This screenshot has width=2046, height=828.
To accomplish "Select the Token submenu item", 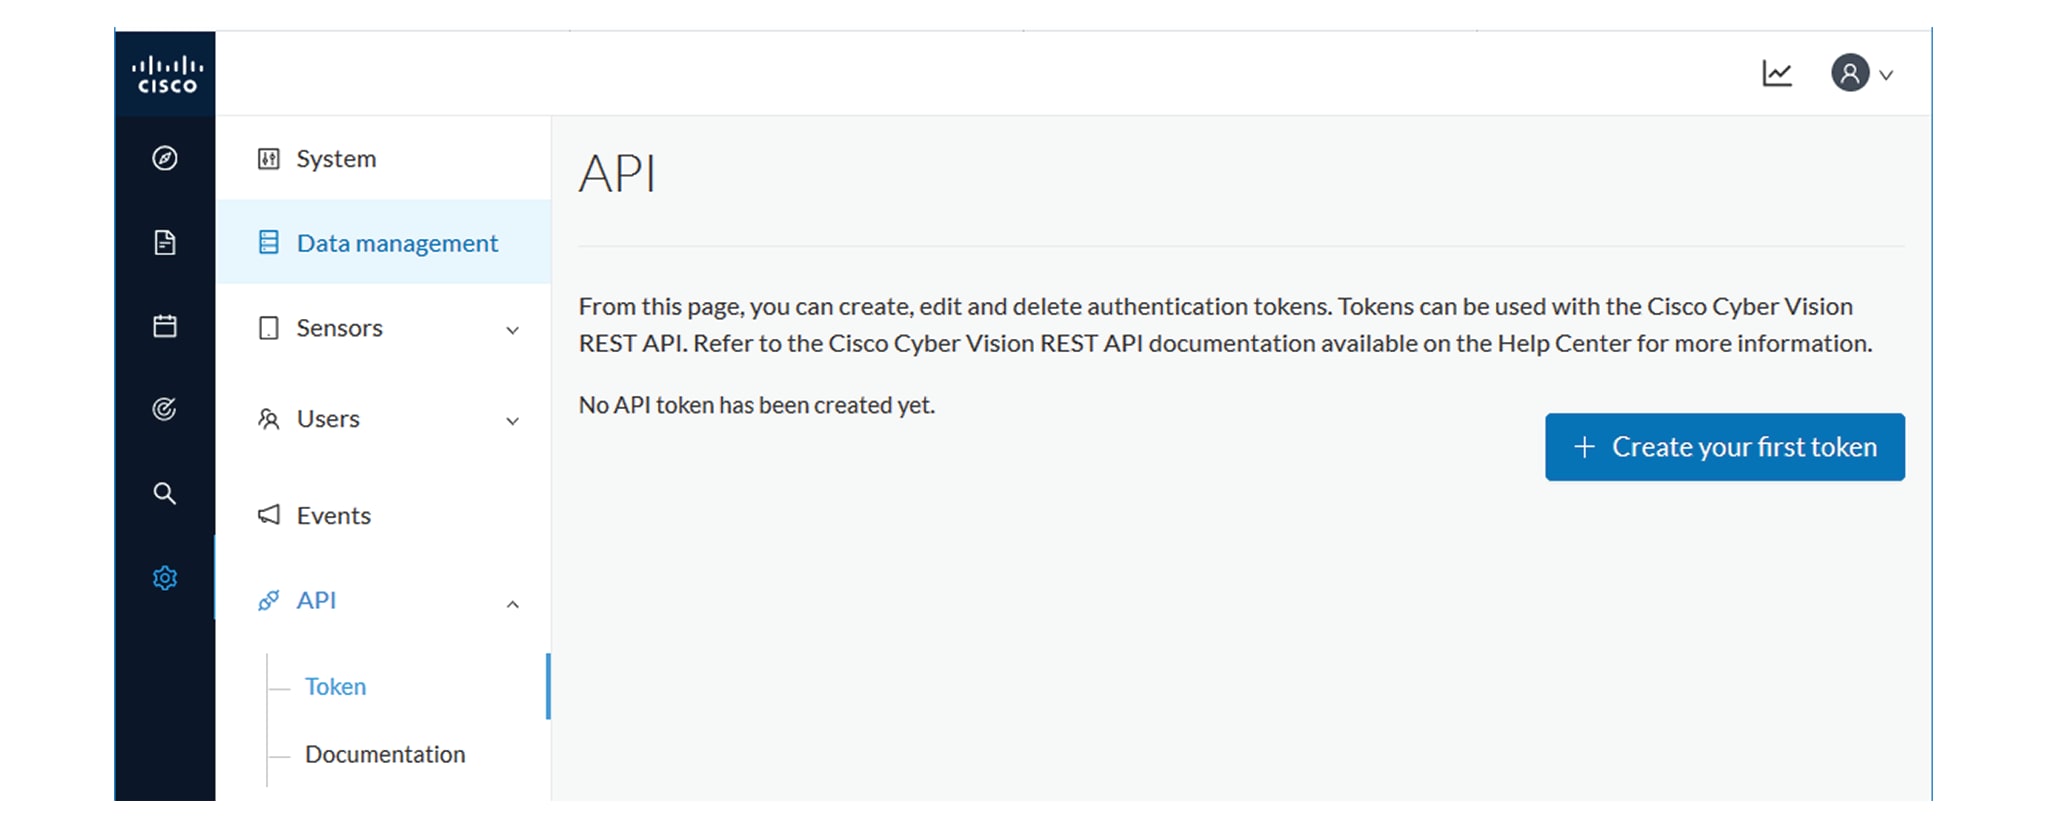I will (x=335, y=686).
